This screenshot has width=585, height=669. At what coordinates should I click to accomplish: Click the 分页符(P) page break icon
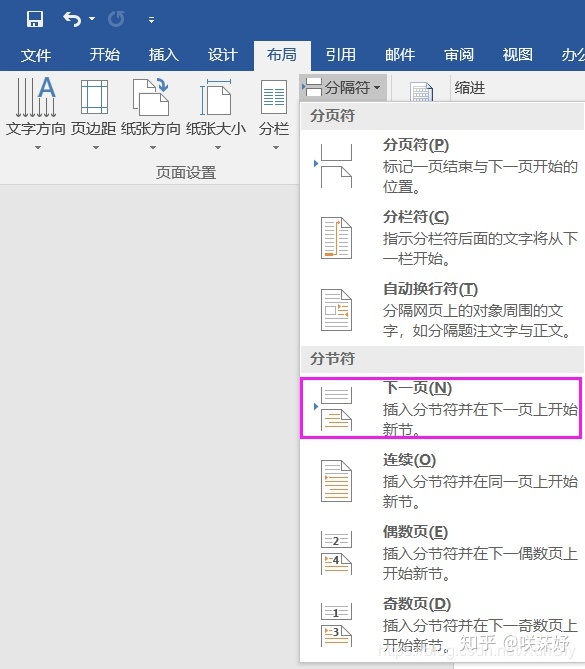[x=334, y=166]
